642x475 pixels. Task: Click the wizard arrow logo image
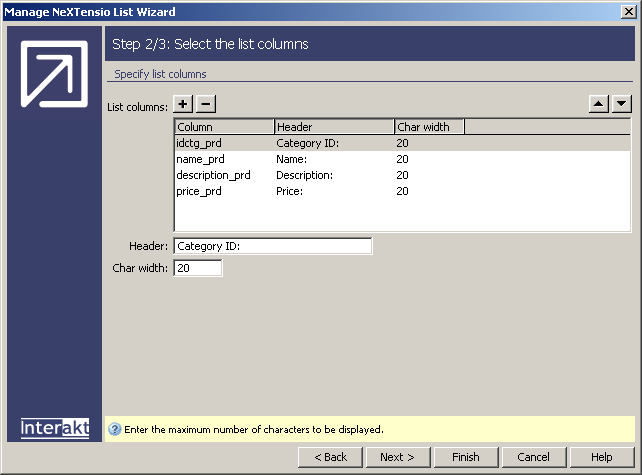[x=55, y=75]
